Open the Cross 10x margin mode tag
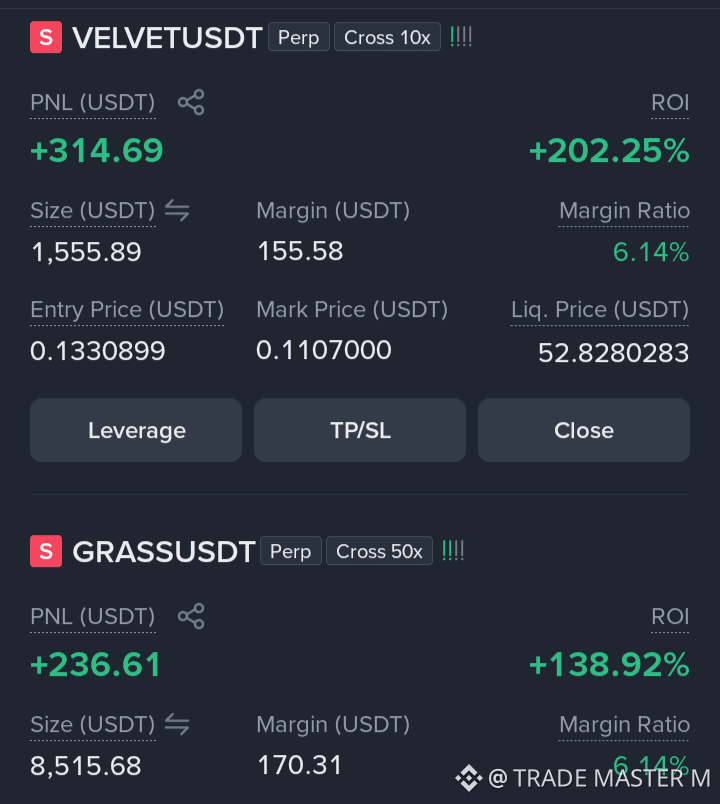Viewport: 720px width, 804px height. tap(387, 37)
